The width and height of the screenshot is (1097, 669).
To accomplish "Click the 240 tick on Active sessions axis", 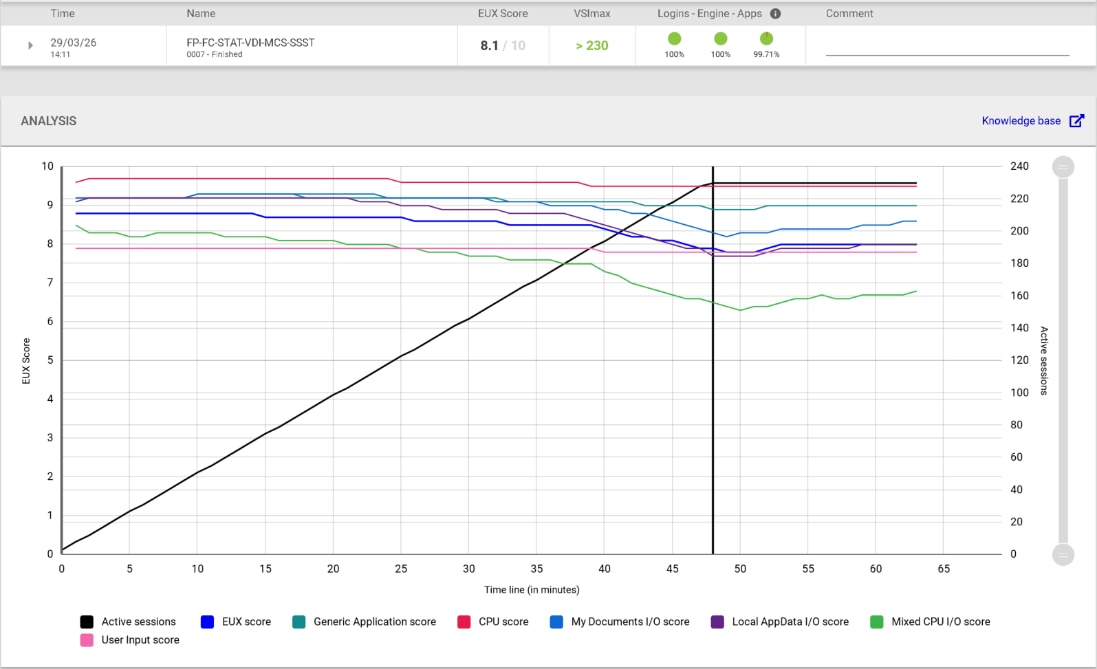I will pos(1019,167).
